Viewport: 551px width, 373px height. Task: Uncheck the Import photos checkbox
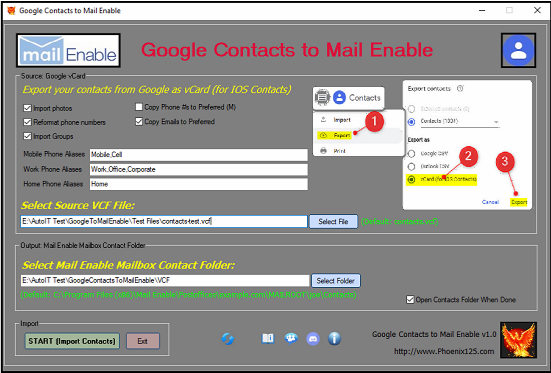(x=27, y=108)
